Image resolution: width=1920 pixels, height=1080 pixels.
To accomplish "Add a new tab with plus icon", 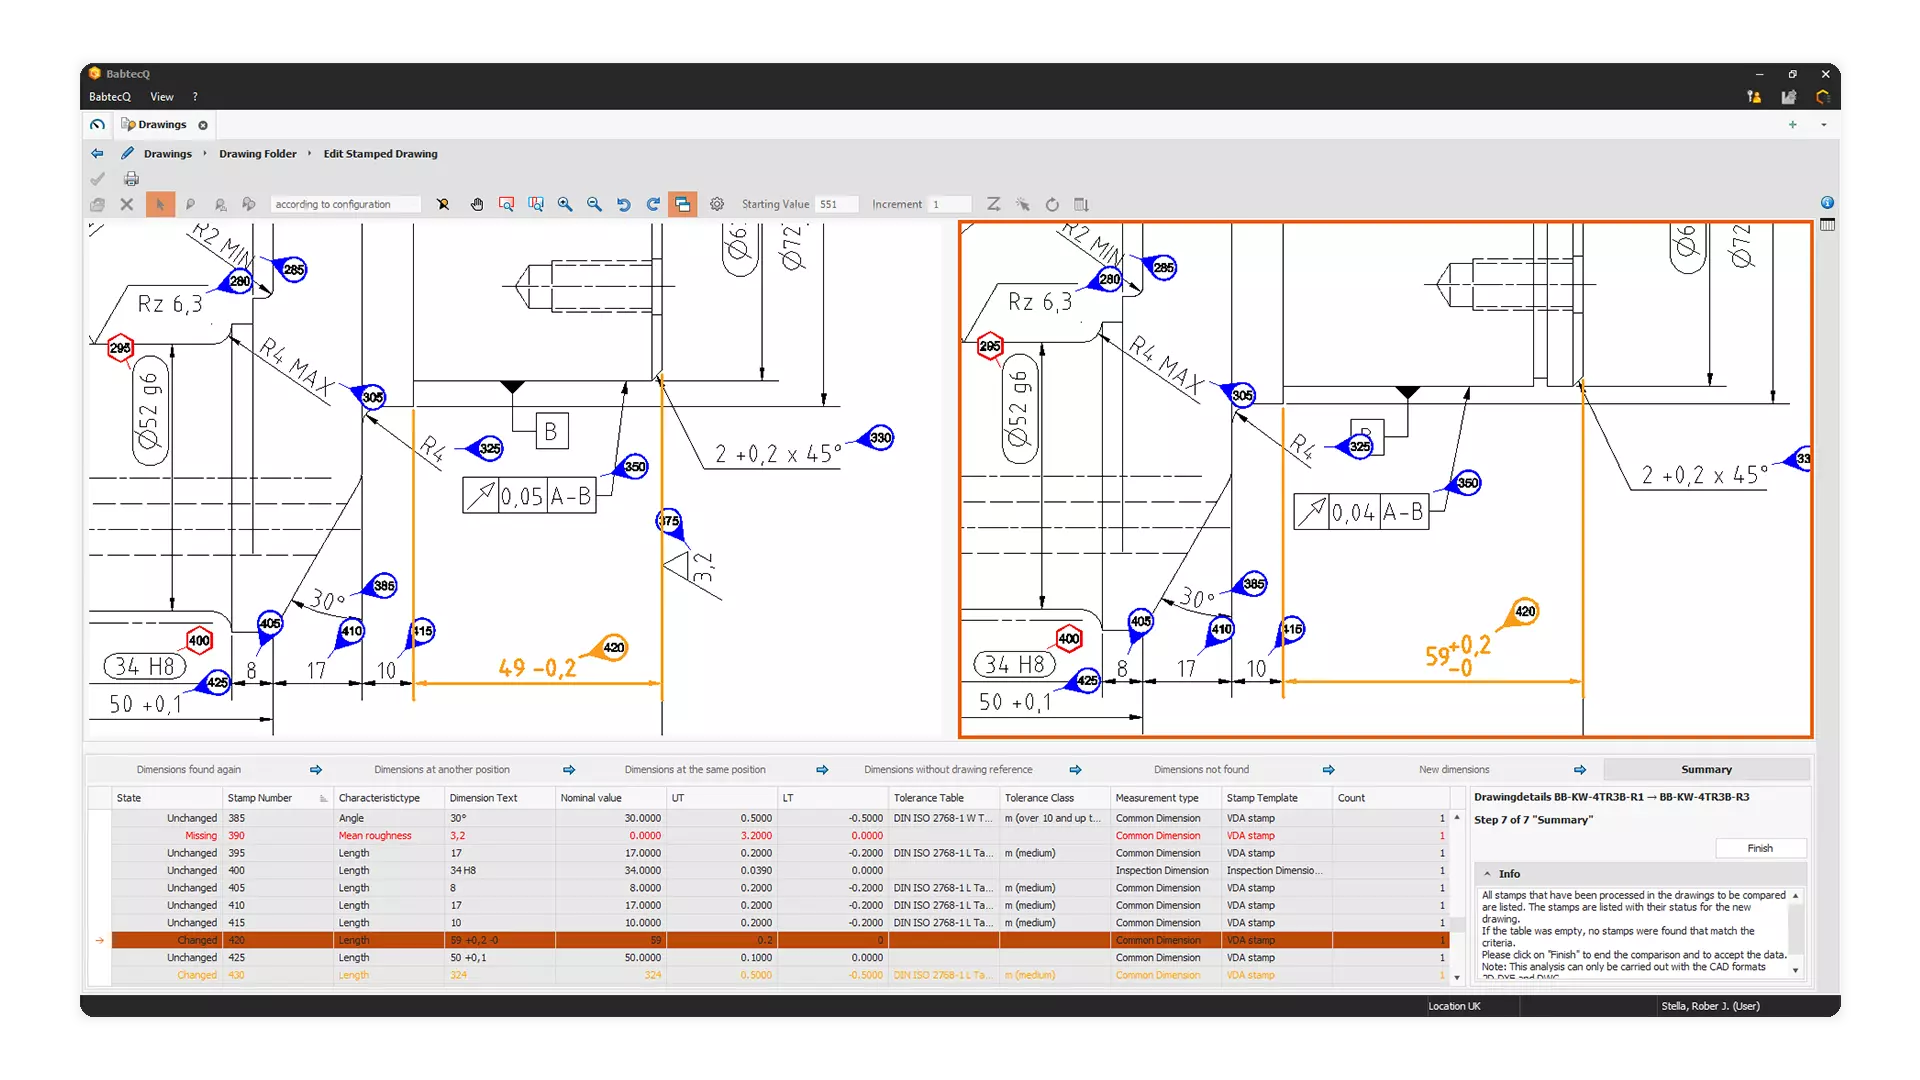I will 1793,125.
